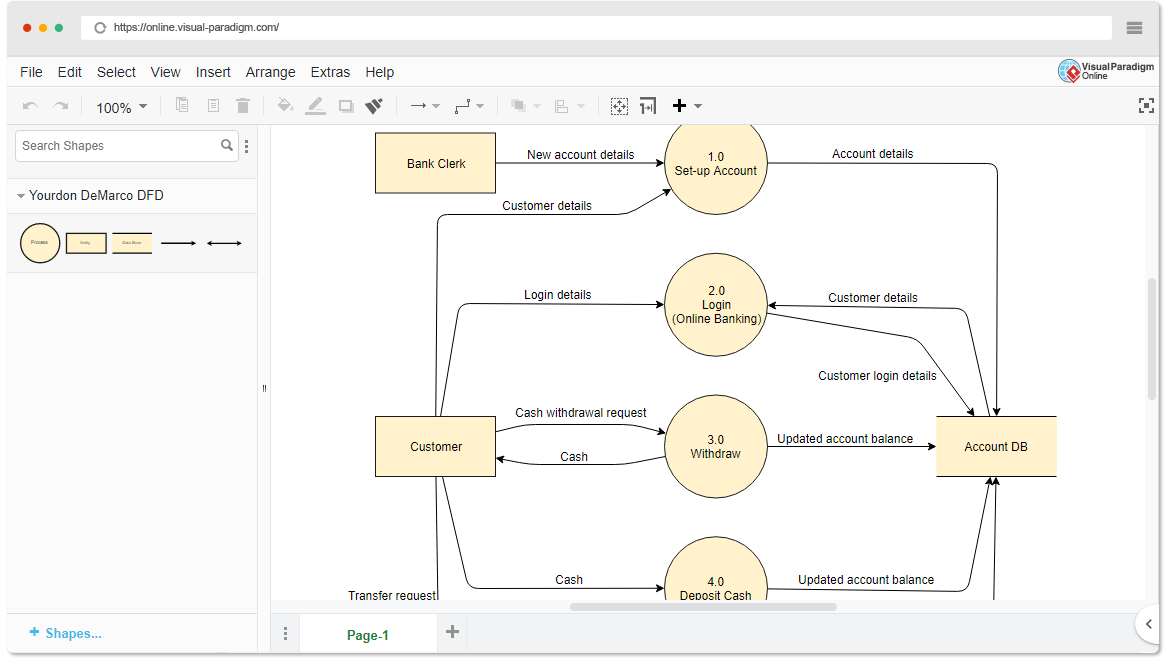The height and width of the screenshot is (665, 1170).
Task: Click the horizontal scrollbar under the canvas
Action: pyautogui.click(x=702, y=607)
